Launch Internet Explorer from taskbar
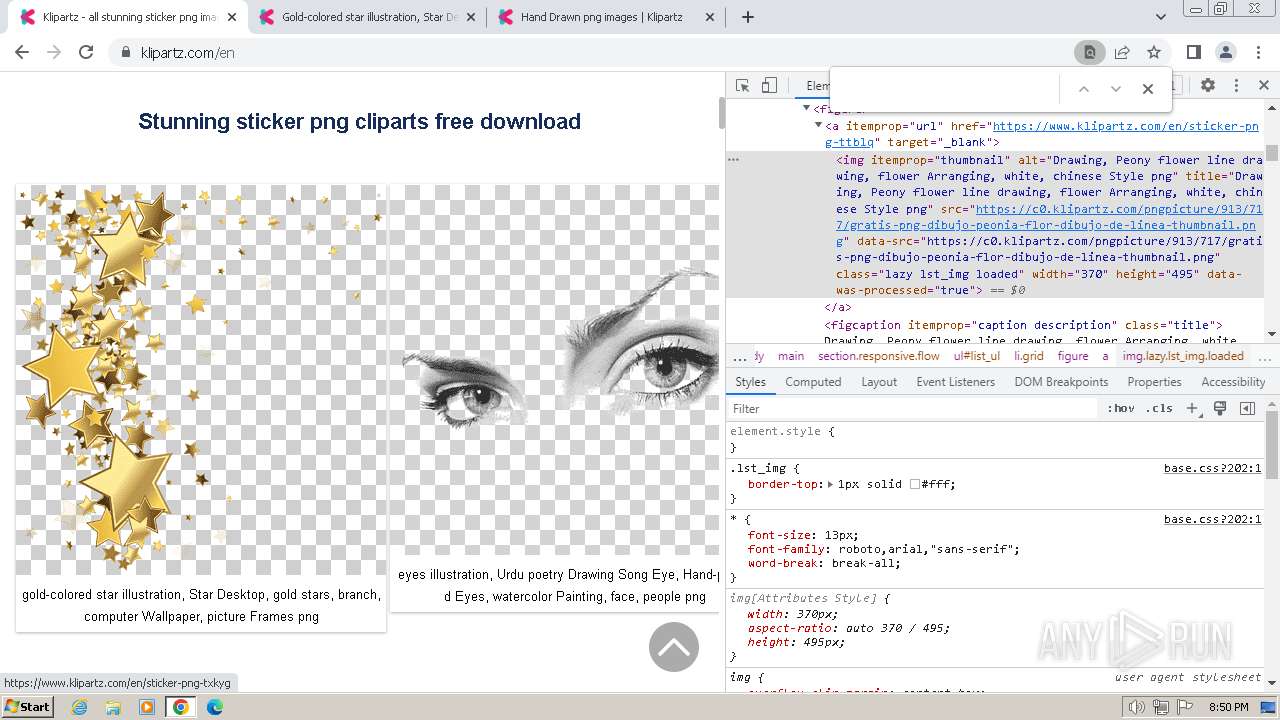The image size is (1280, 720). pos(80,707)
